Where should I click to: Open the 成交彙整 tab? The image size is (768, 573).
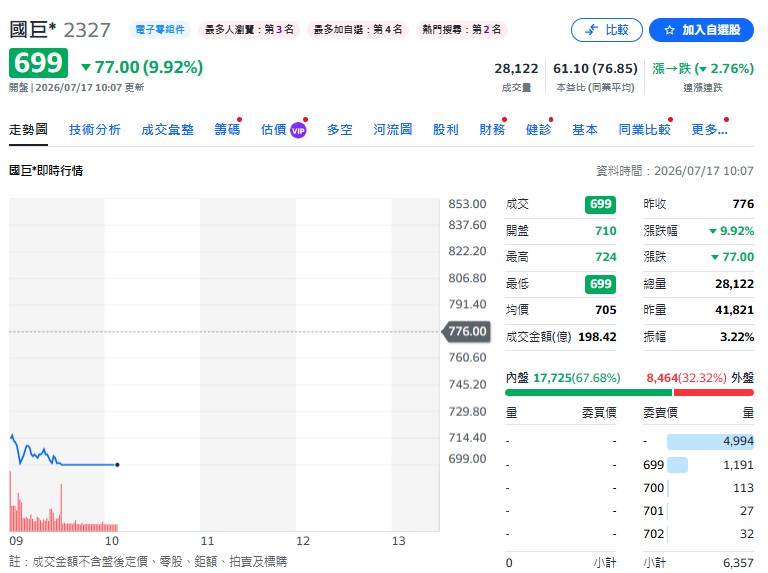click(x=167, y=129)
